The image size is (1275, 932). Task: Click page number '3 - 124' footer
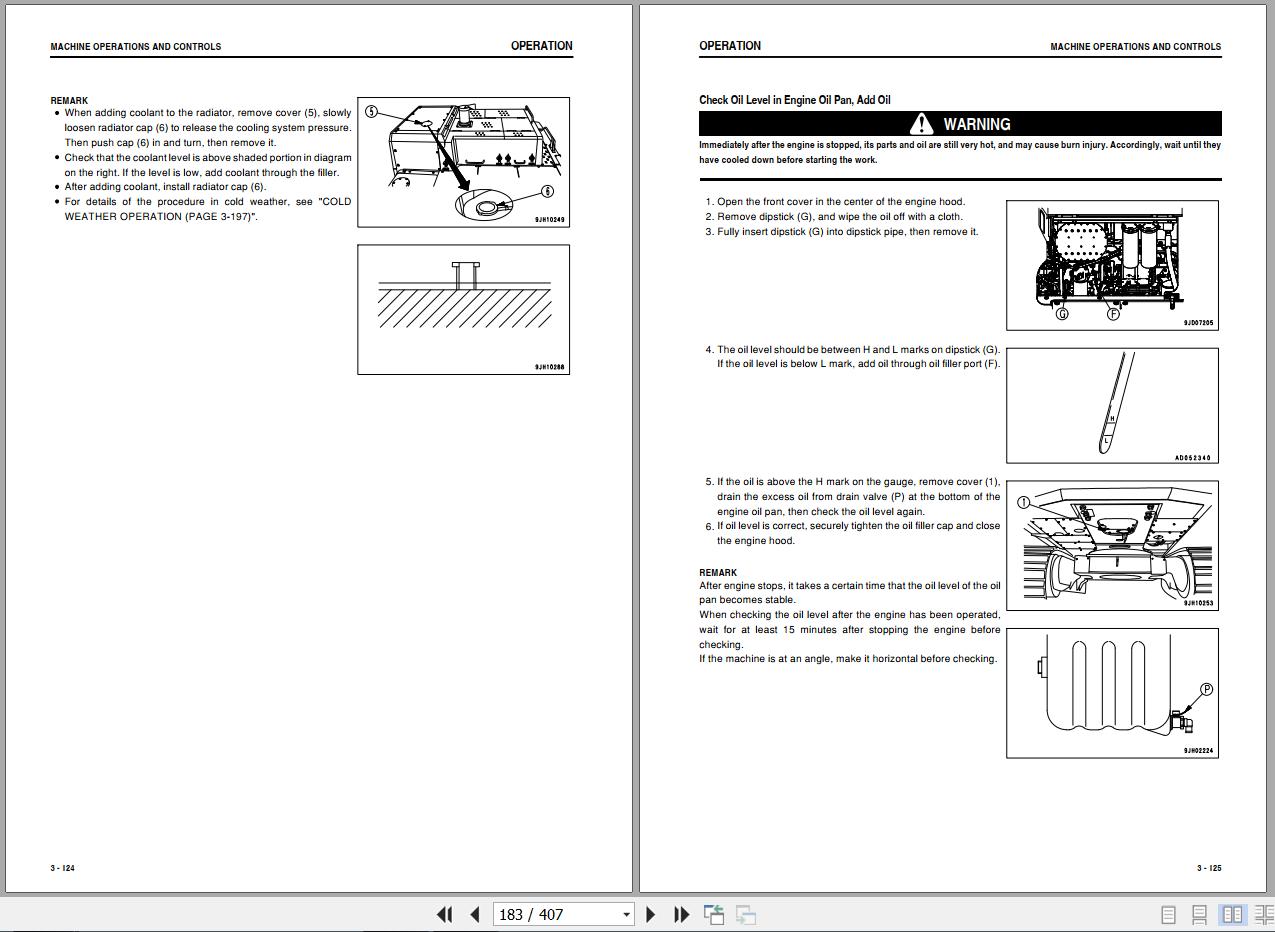pos(62,868)
